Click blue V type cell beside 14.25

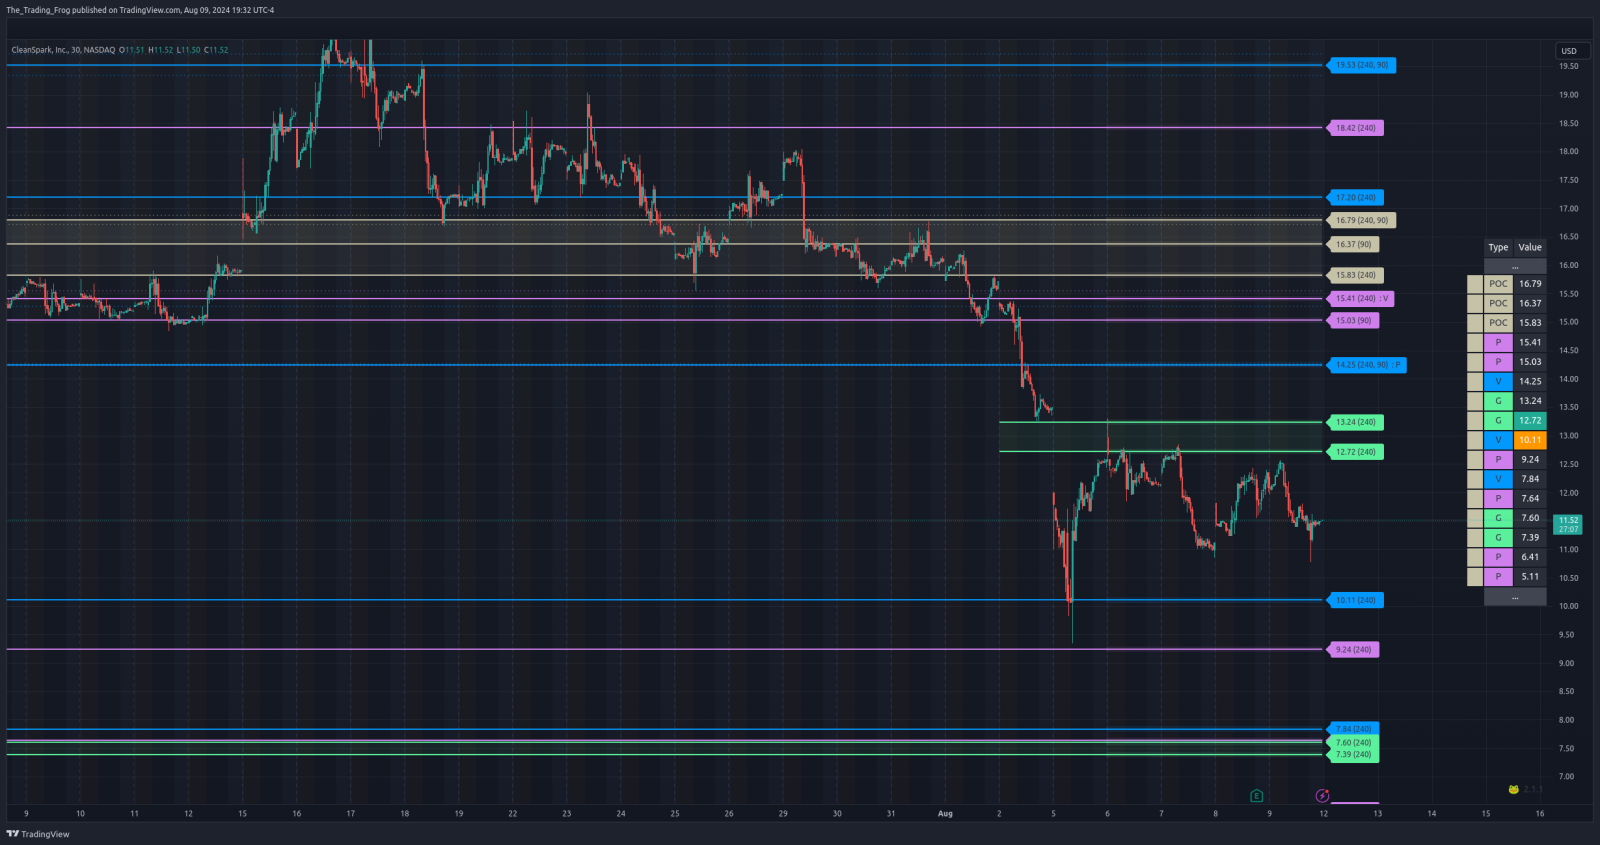1498,381
